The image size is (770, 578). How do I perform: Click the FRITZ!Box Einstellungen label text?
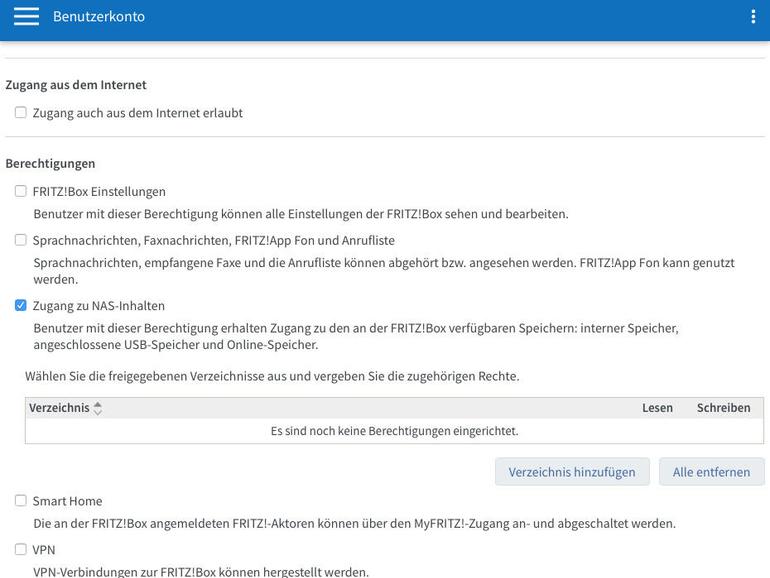click(x=99, y=192)
